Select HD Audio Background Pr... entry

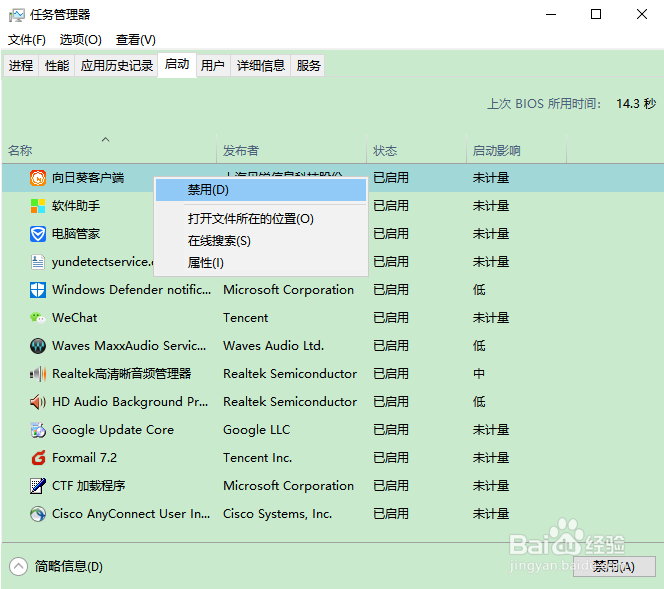(x=130, y=401)
